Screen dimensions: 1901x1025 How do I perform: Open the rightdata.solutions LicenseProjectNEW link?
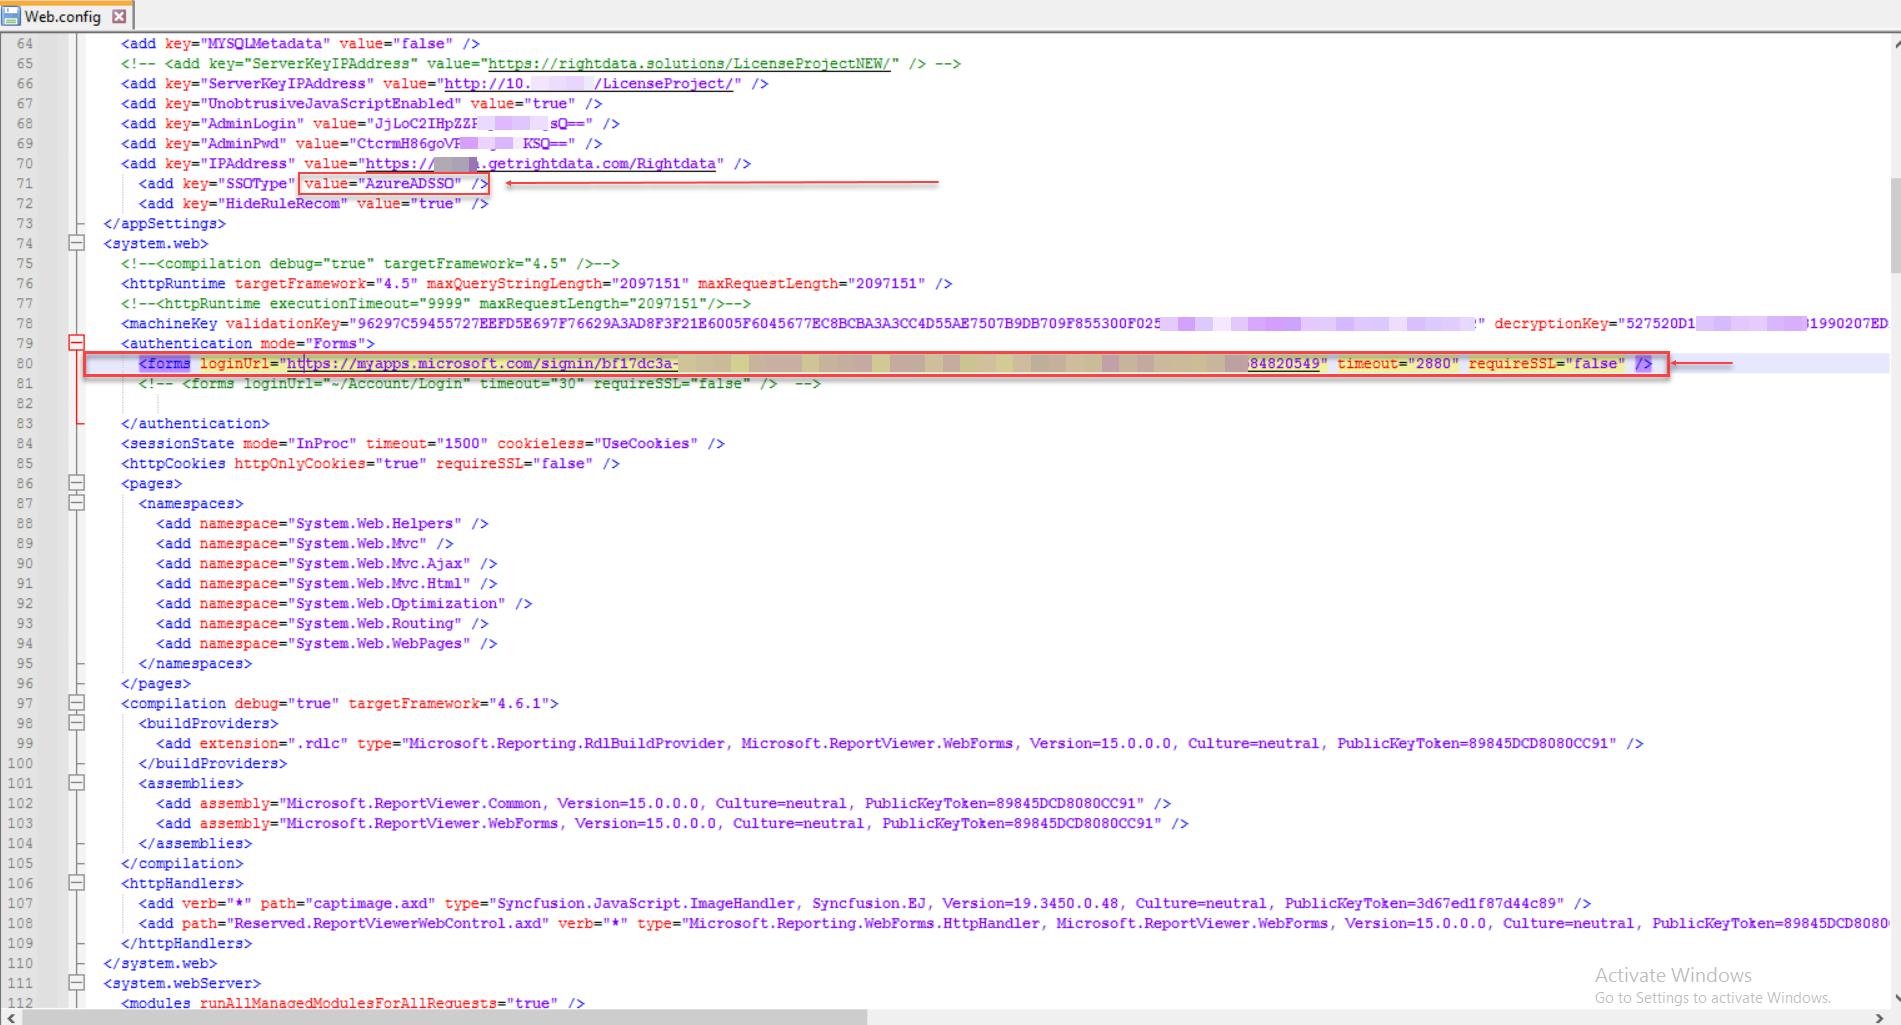(688, 64)
